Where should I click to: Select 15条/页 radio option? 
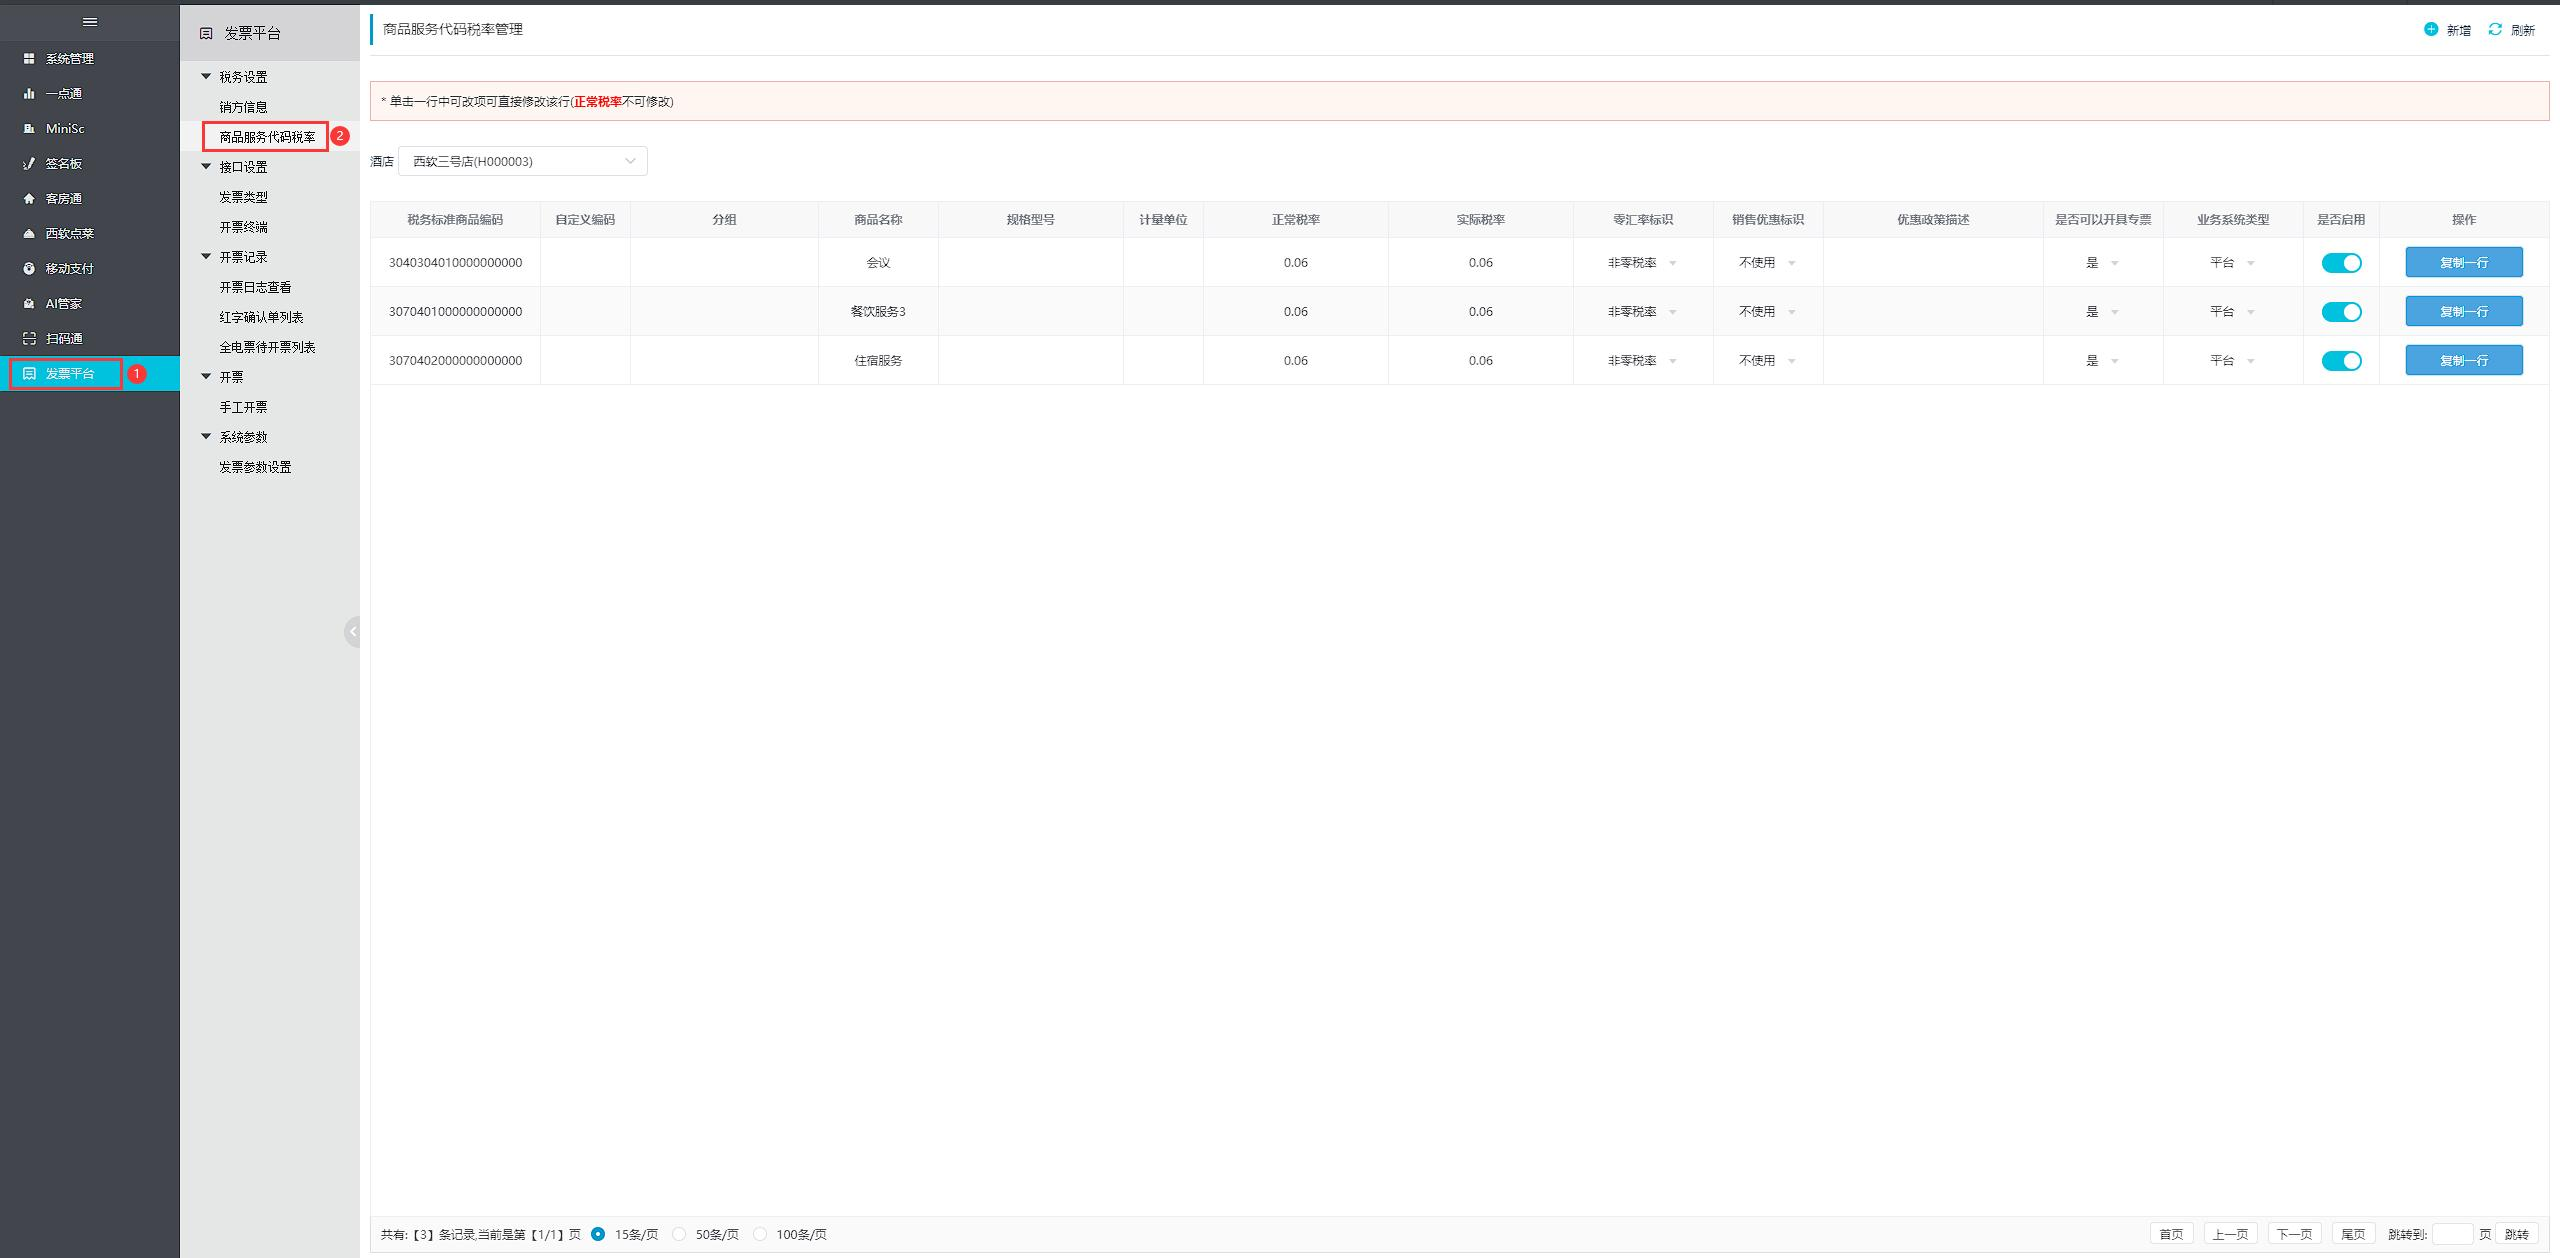pos(598,1234)
